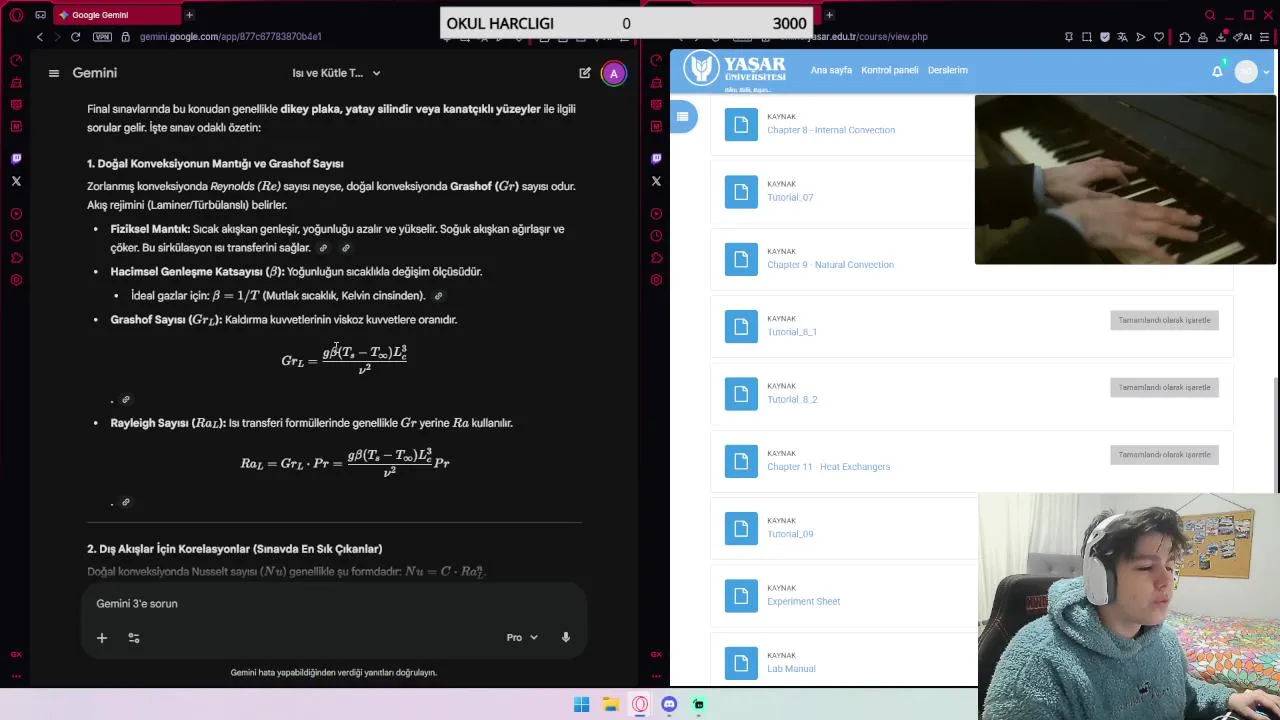This screenshot has height=720, width=1280.
Task: Open the Windows Start menu
Action: pos(581,704)
